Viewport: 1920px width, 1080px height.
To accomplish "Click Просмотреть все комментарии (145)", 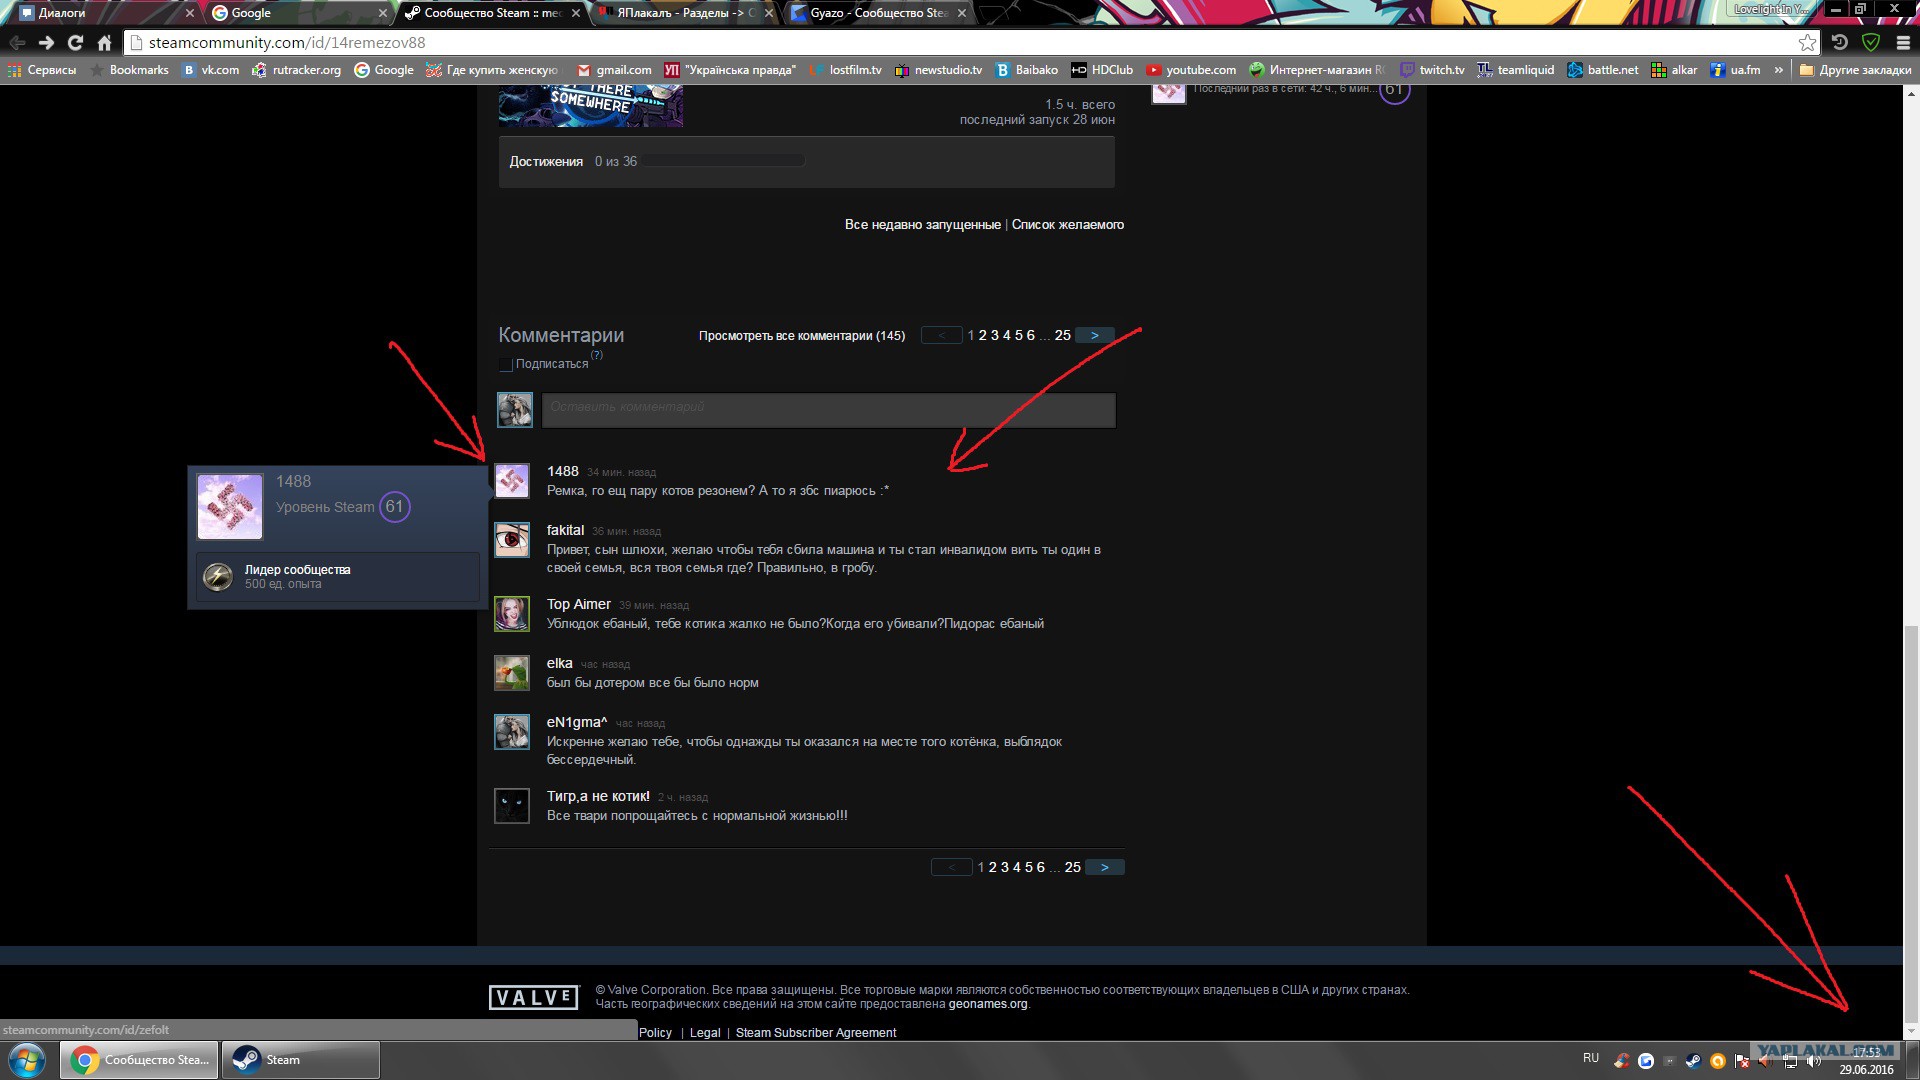I will pos(801,336).
